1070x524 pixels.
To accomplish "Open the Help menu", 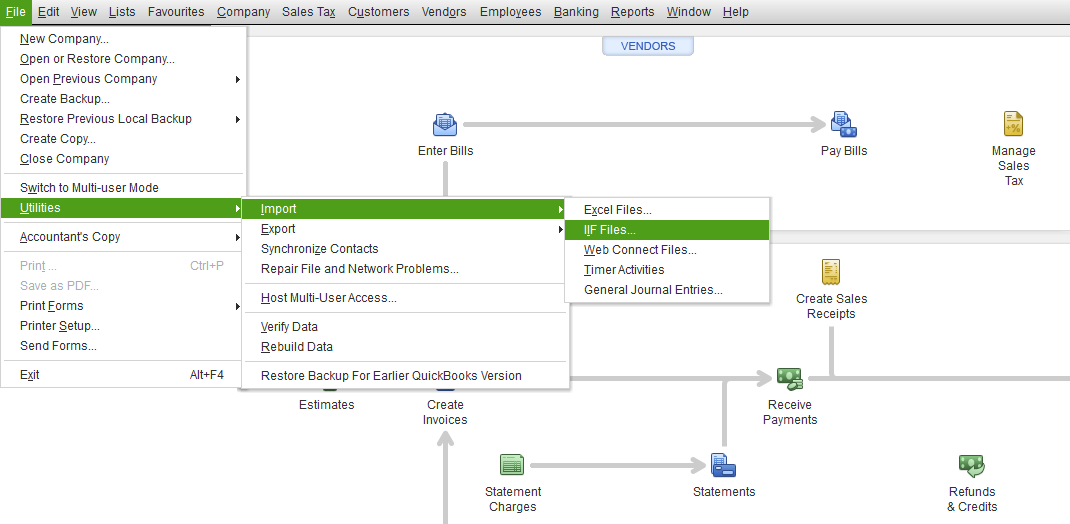I will [736, 12].
